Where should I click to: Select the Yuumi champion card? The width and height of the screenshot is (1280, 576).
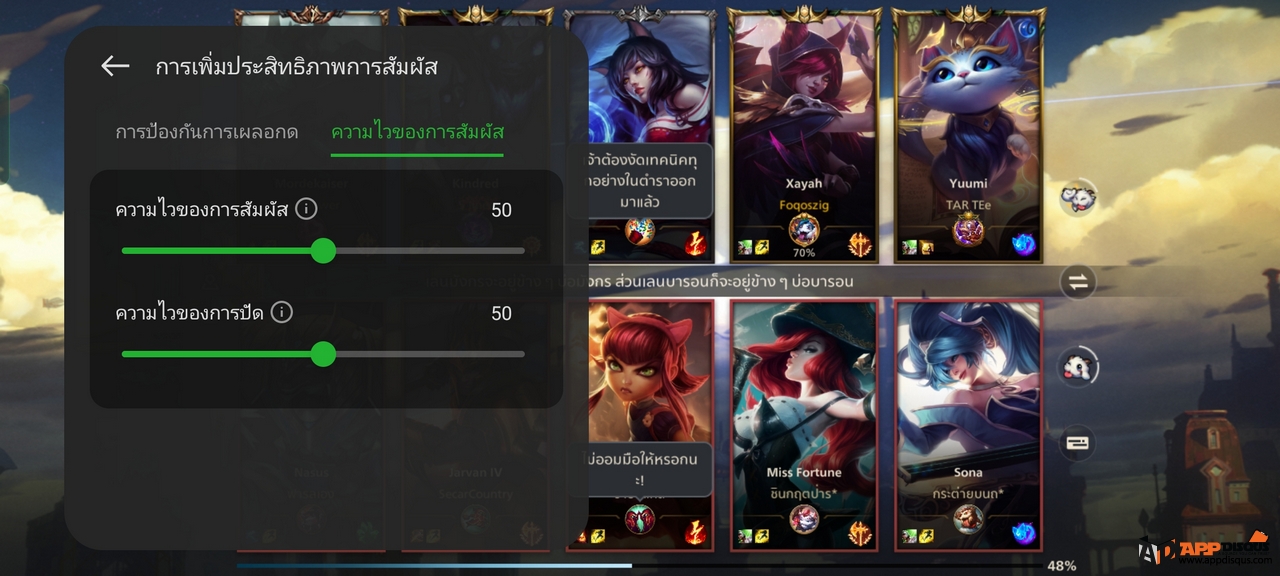click(968, 137)
